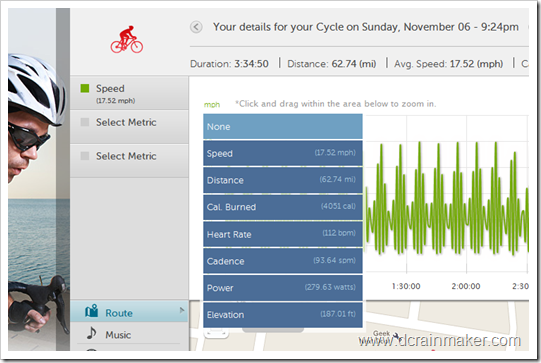Viewport: 541px width, 363px height.
Task: Click the gray swatch of first Select Metric
Action: tap(85, 122)
